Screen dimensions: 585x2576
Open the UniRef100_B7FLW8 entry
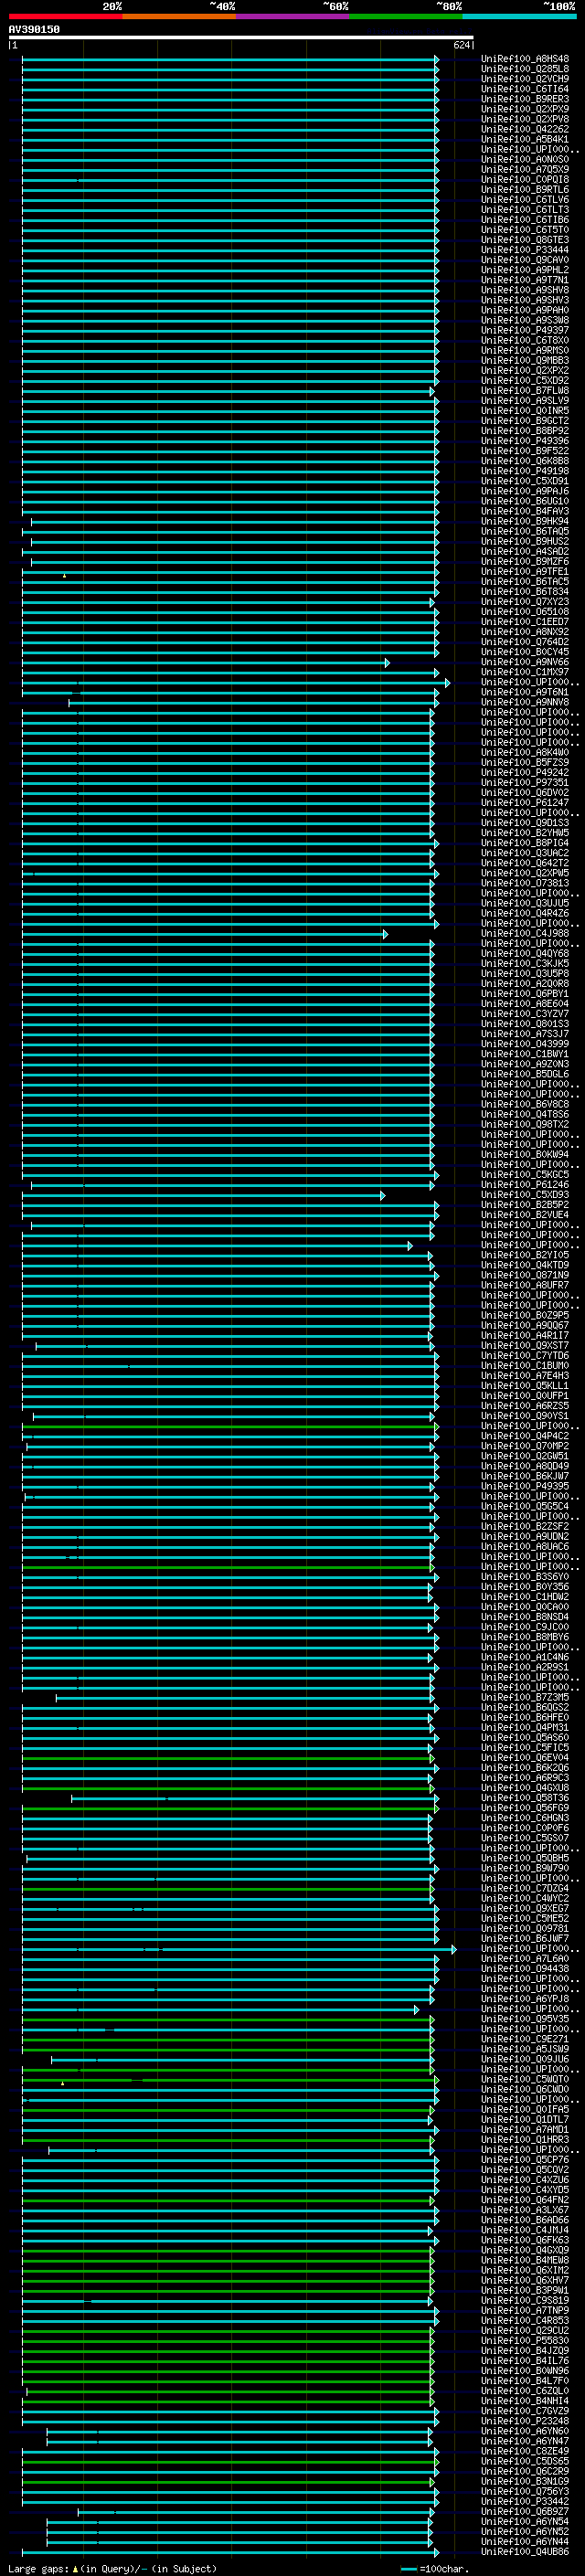[x=525, y=391]
